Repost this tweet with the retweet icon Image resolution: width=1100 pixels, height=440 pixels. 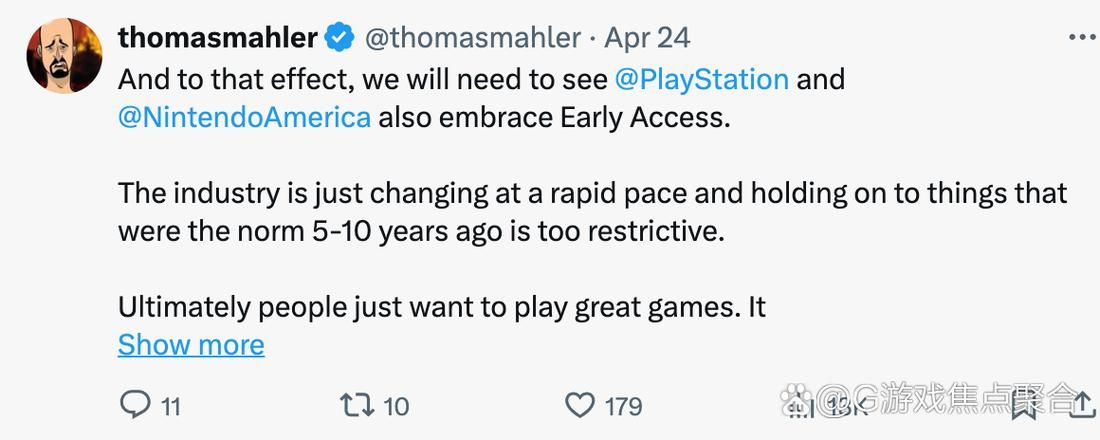pyautogui.click(x=355, y=405)
